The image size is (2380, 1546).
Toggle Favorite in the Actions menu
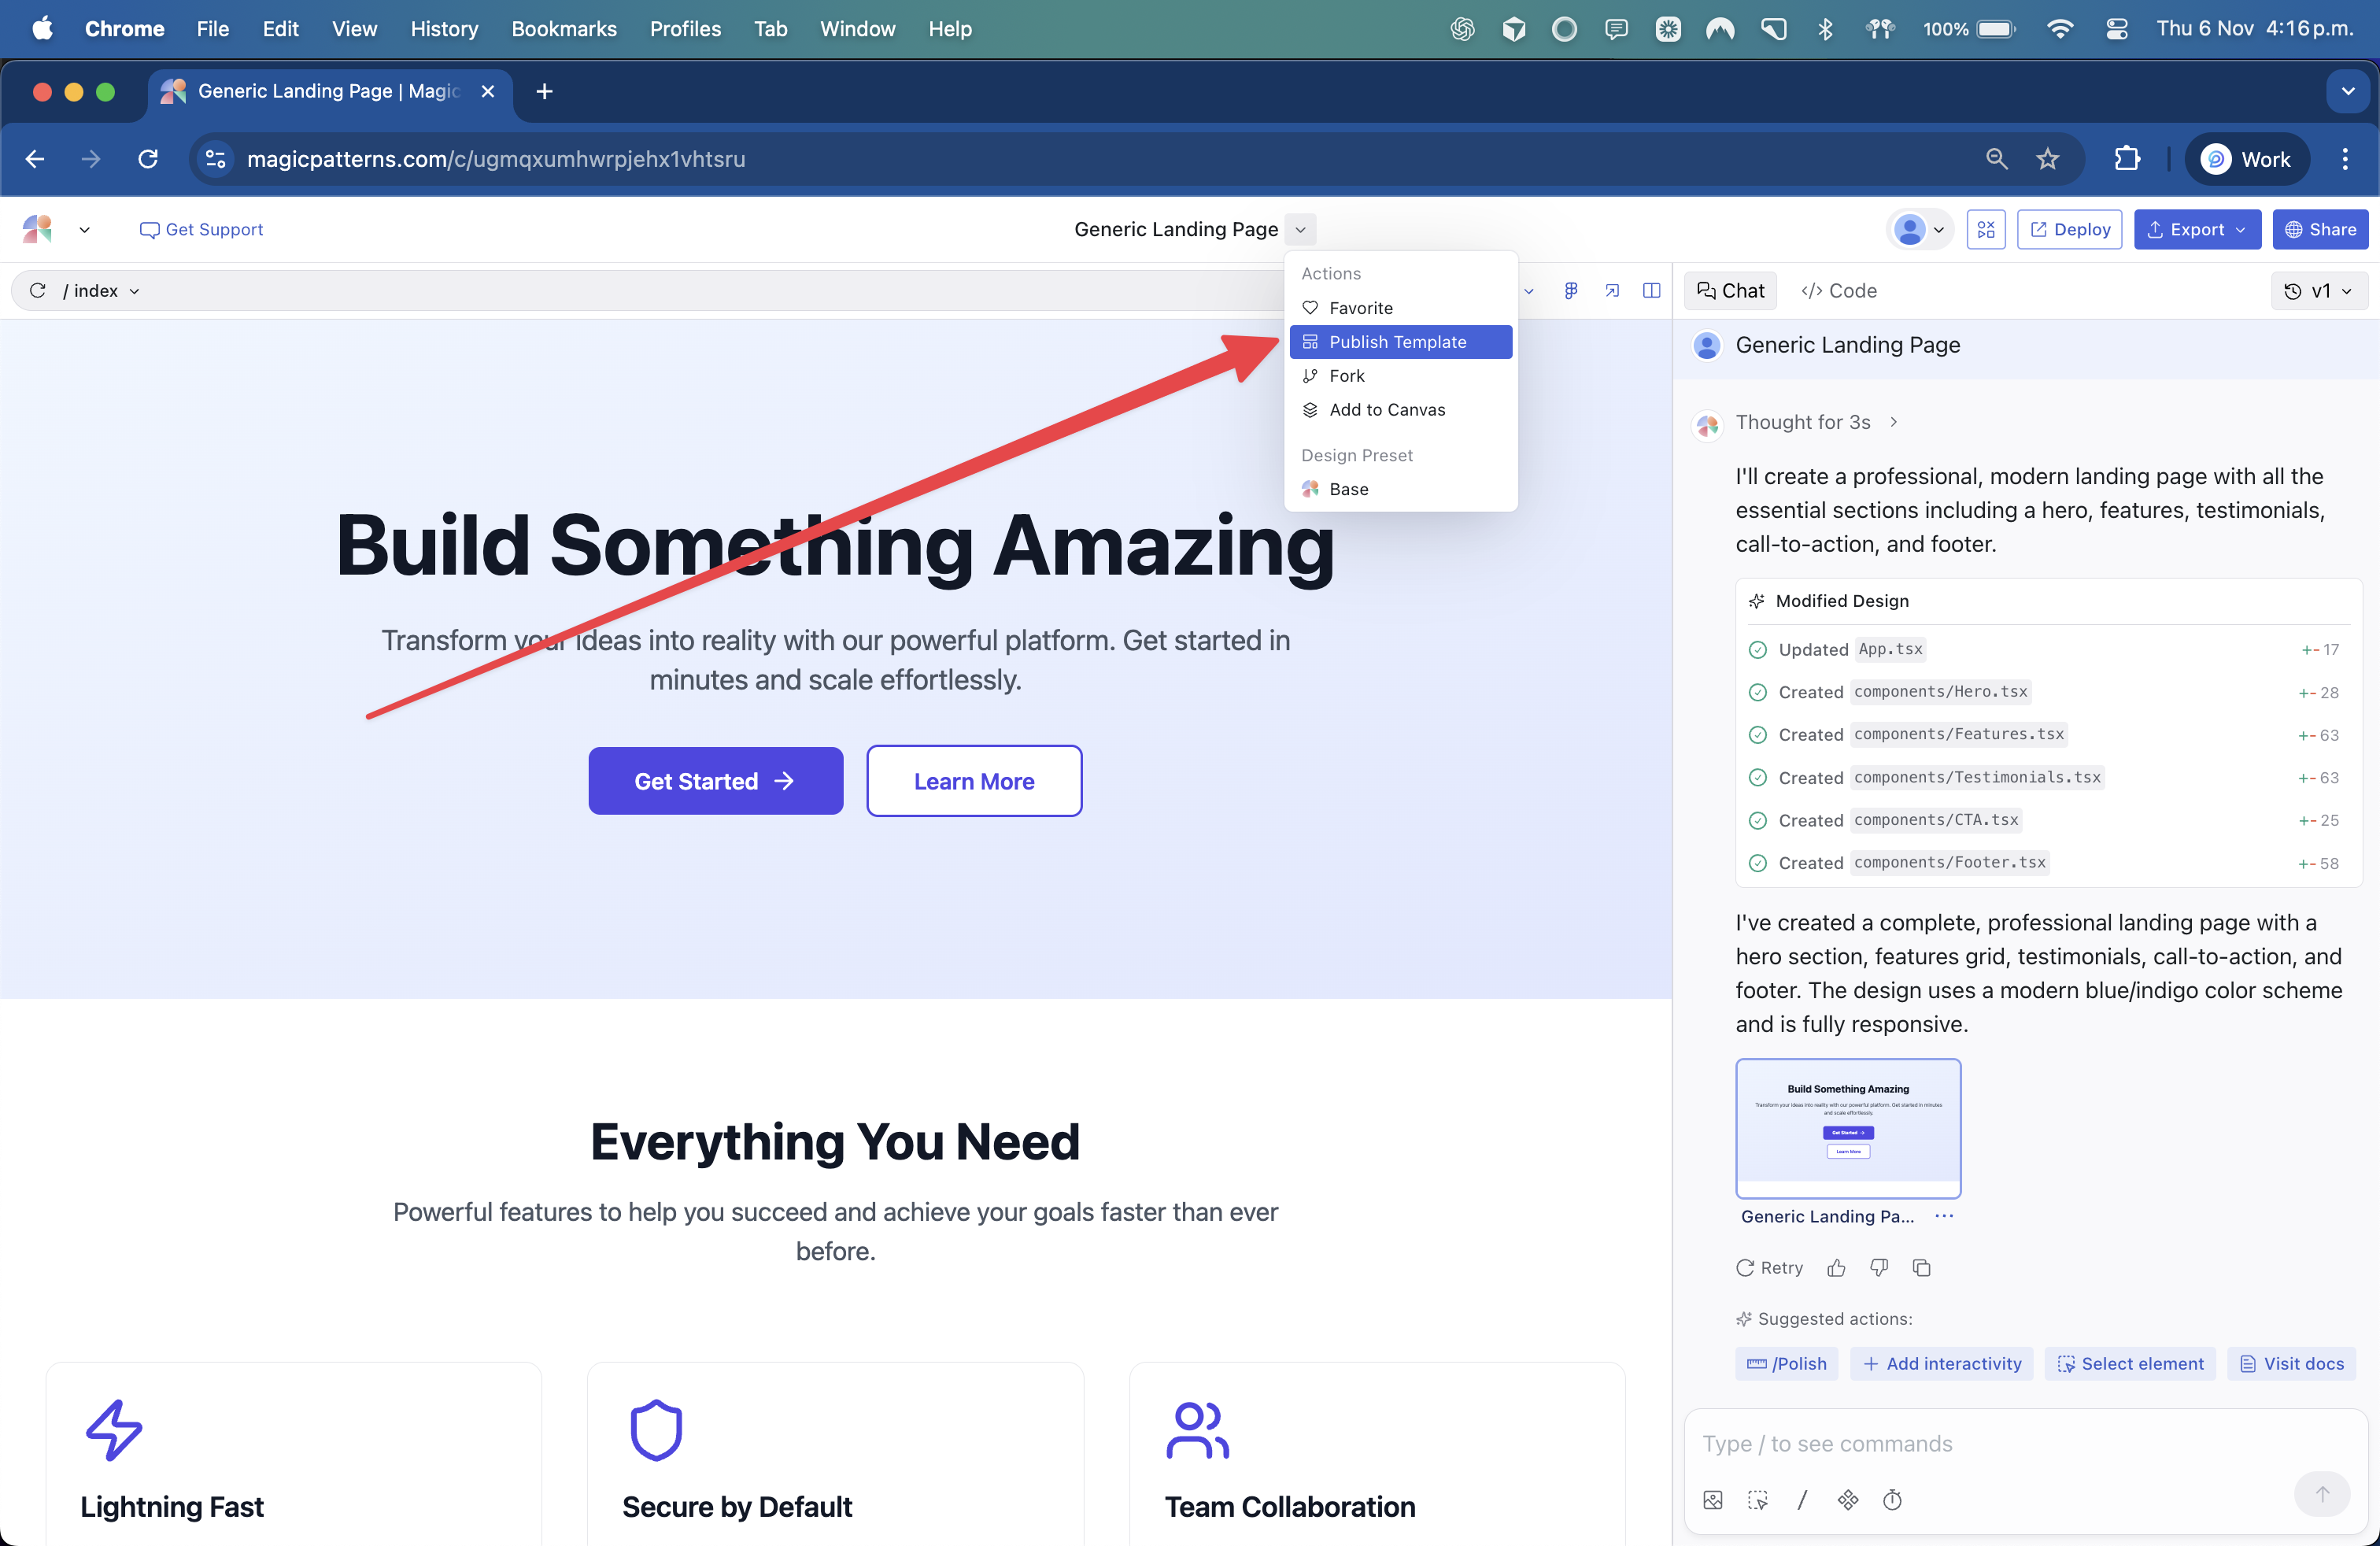pyautogui.click(x=1360, y=308)
